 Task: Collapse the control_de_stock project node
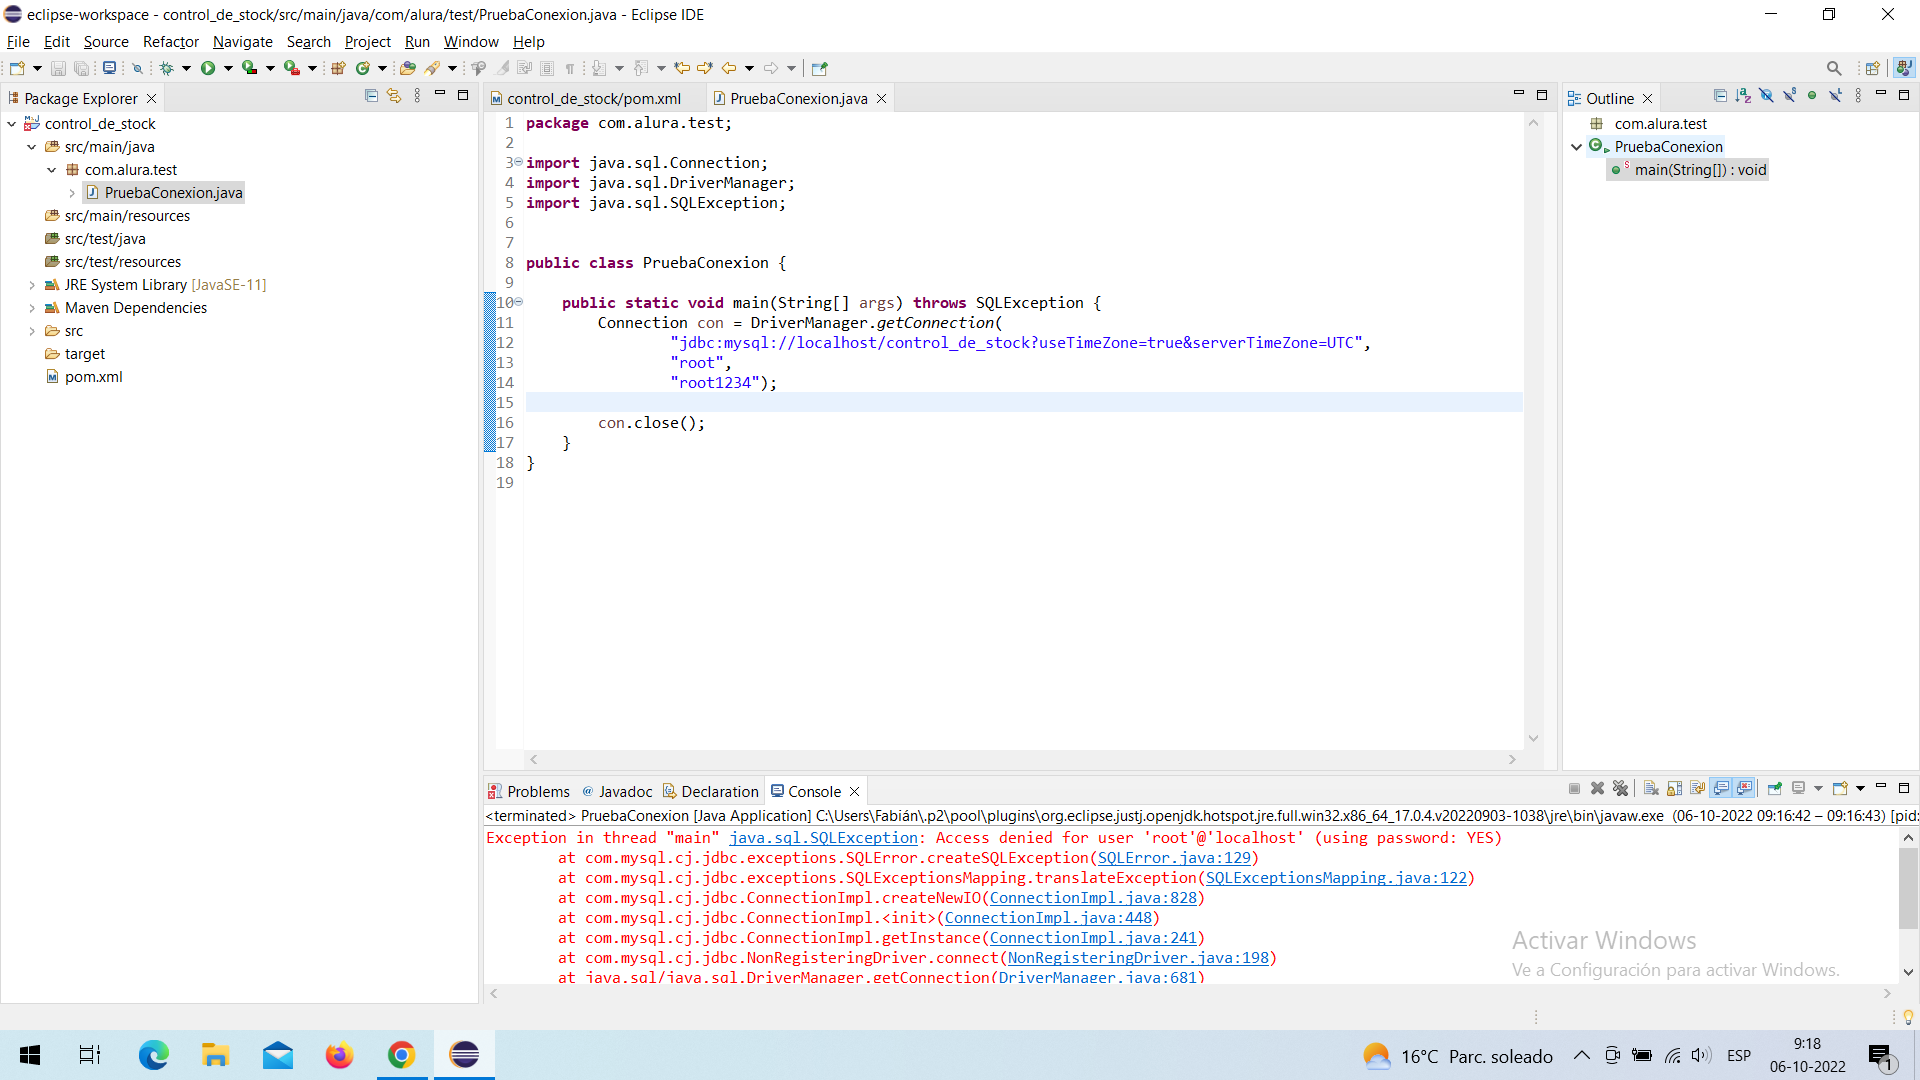coord(12,124)
